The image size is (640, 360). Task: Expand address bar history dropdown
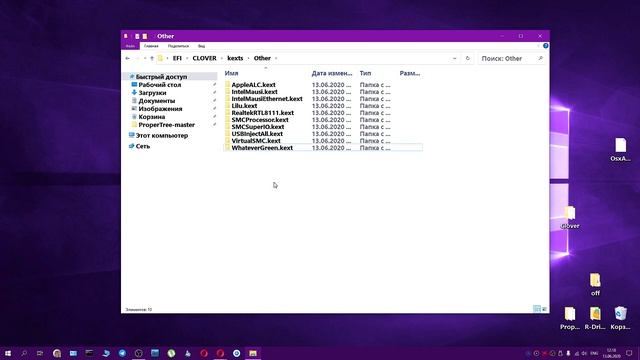[x=455, y=58]
